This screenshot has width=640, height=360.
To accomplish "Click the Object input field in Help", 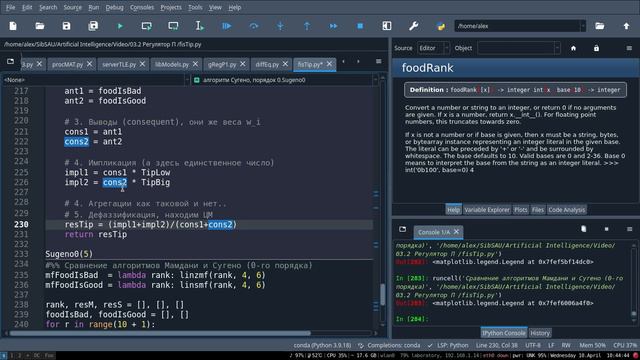I will click(516, 48).
